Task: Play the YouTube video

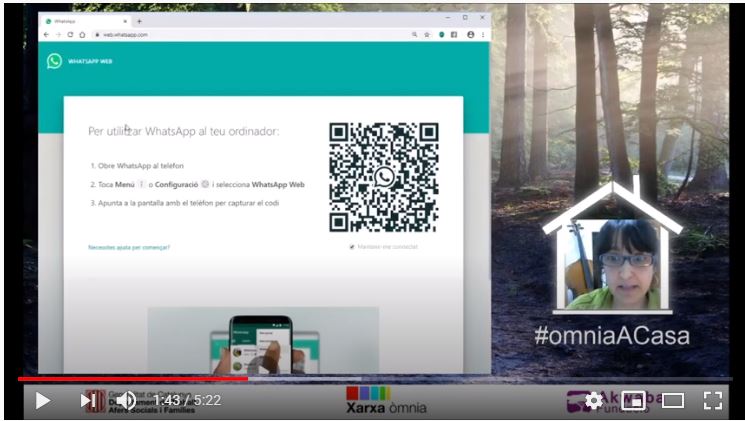Action: [x=42, y=401]
